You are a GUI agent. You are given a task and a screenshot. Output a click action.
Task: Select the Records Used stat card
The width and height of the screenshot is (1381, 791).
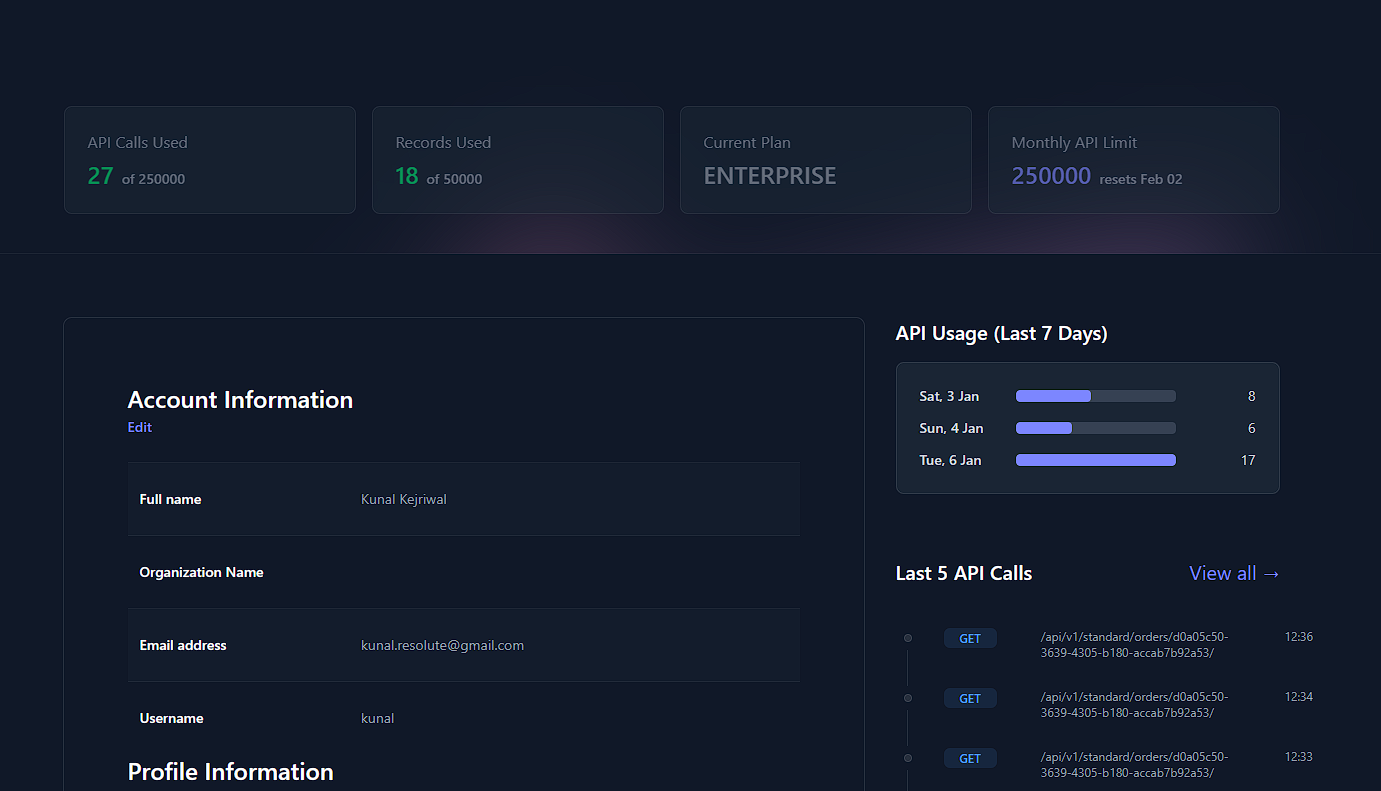point(518,160)
